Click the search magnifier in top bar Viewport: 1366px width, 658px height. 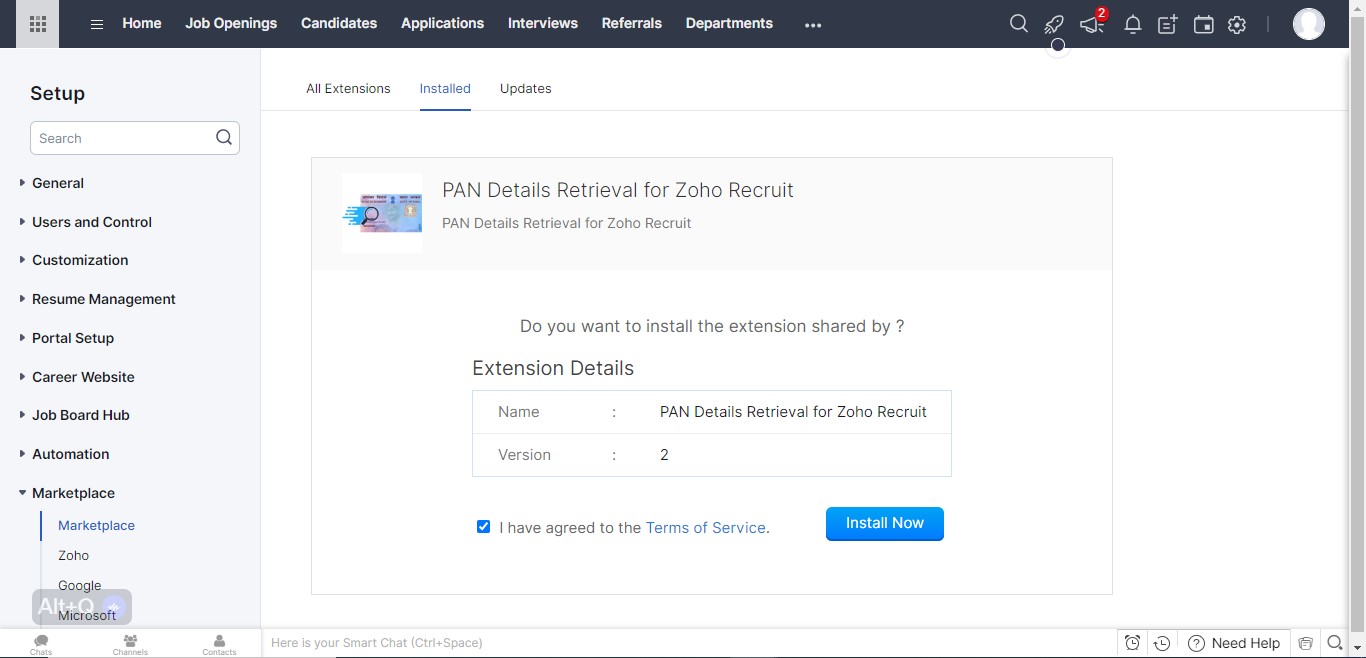[x=1018, y=24]
